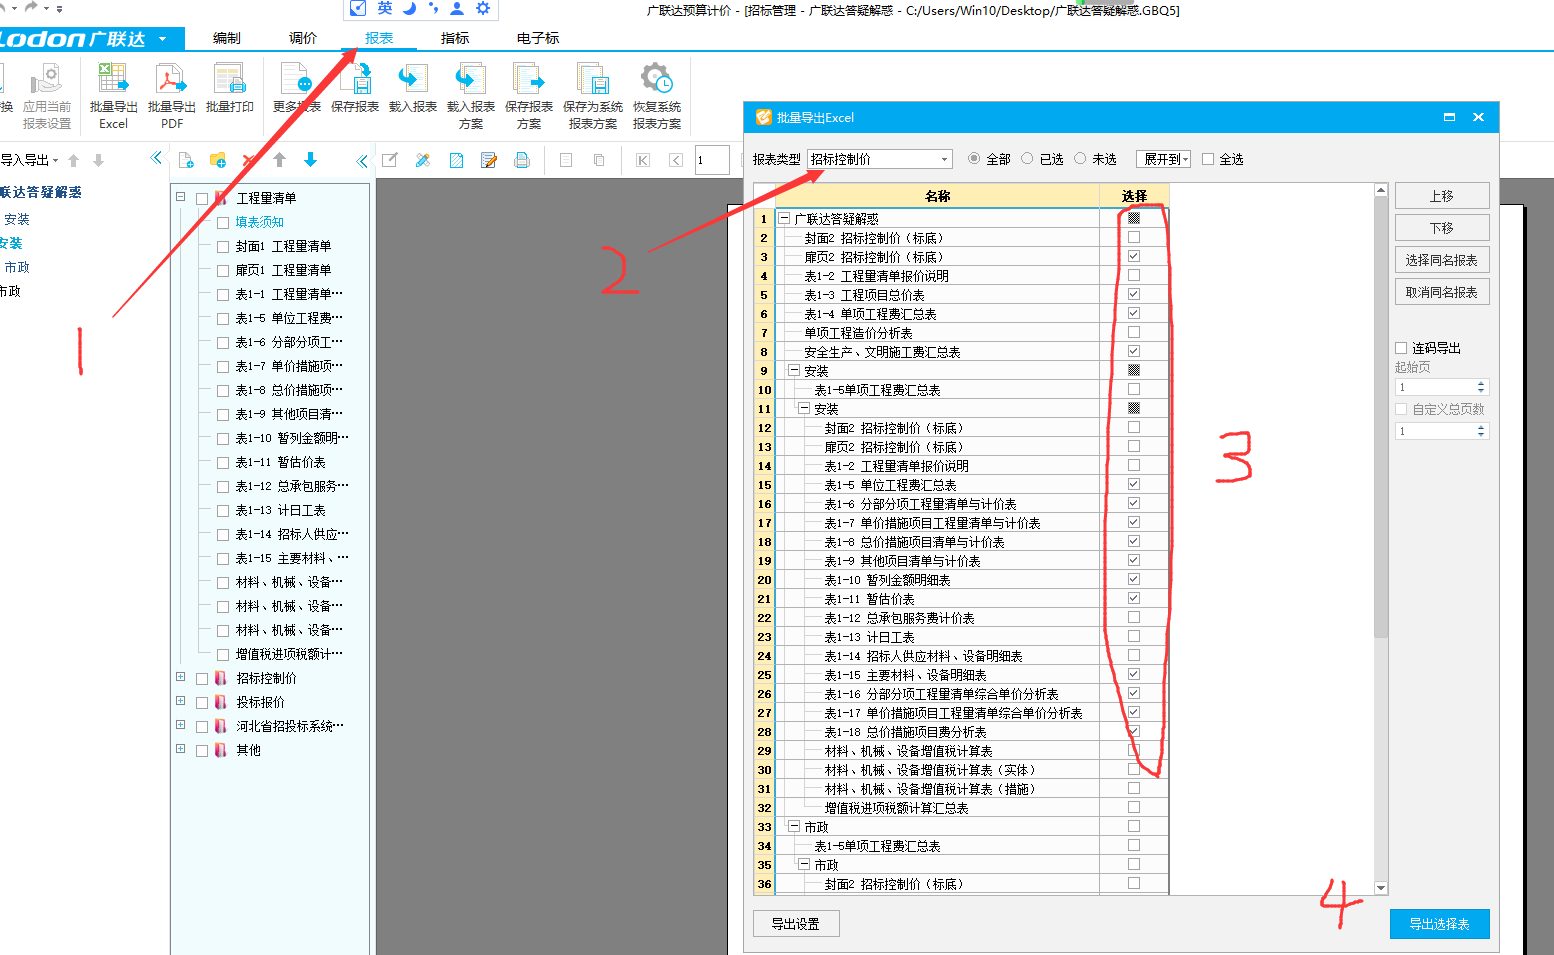Screen dimensions: 1554x955
Task: Click the print preview printer icon
Action: coord(522,160)
